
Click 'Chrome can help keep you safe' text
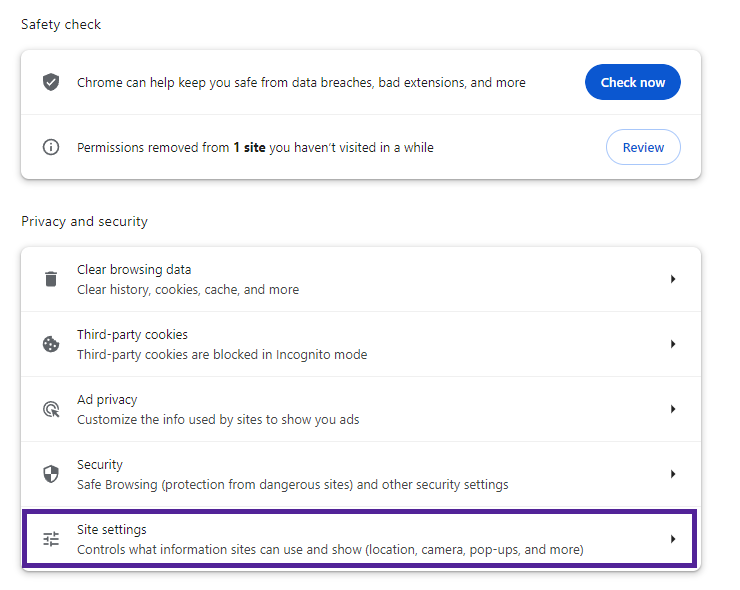coord(301,83)
